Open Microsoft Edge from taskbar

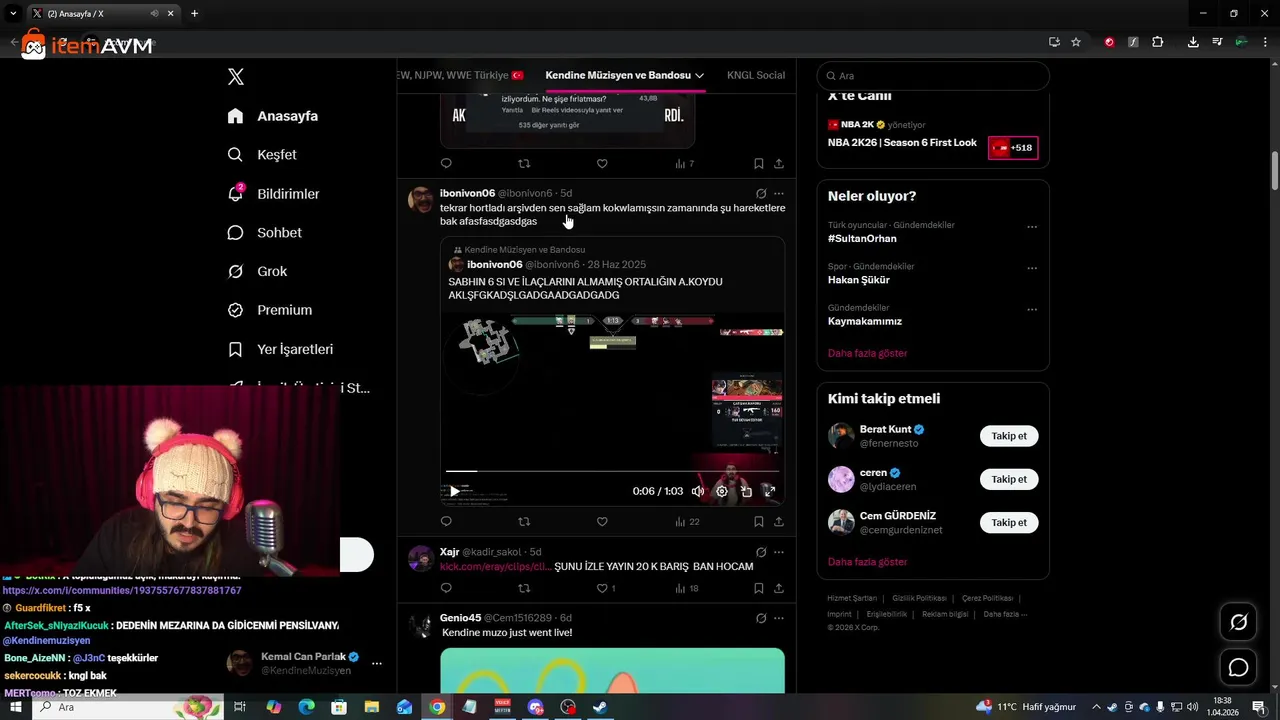[306, 707]
